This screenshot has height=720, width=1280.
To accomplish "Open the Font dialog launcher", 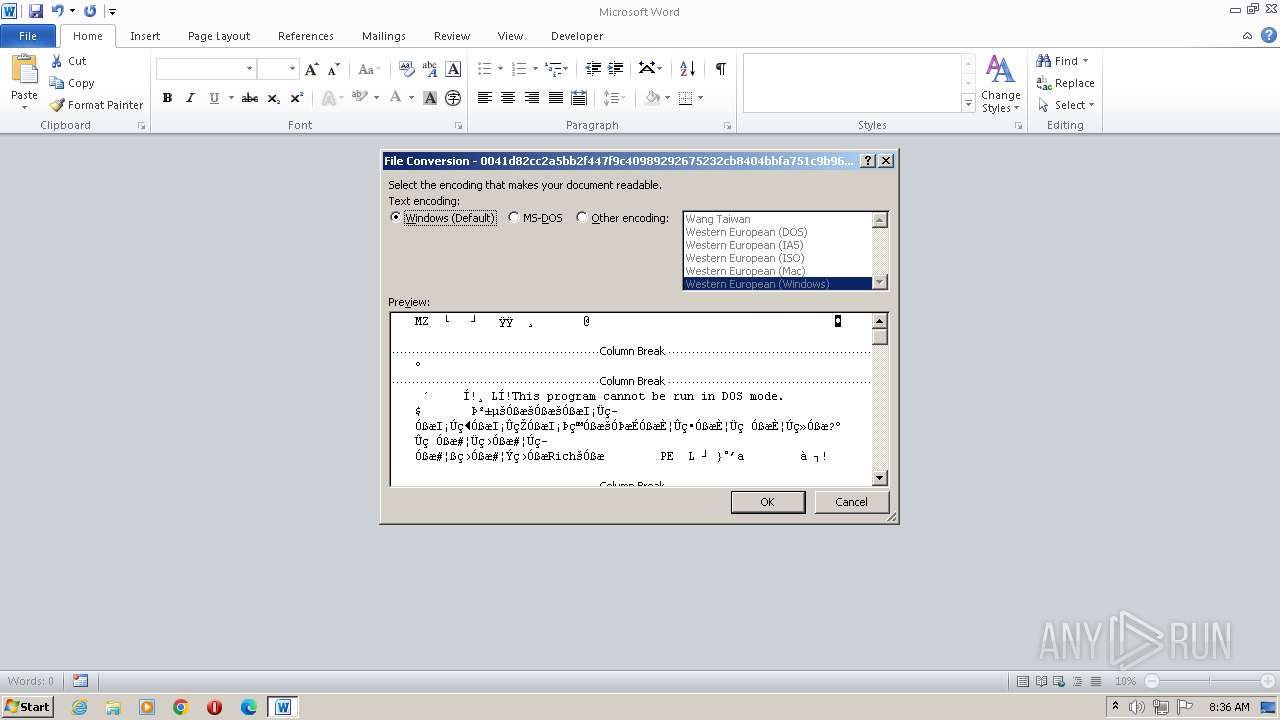I will [459, 126].
